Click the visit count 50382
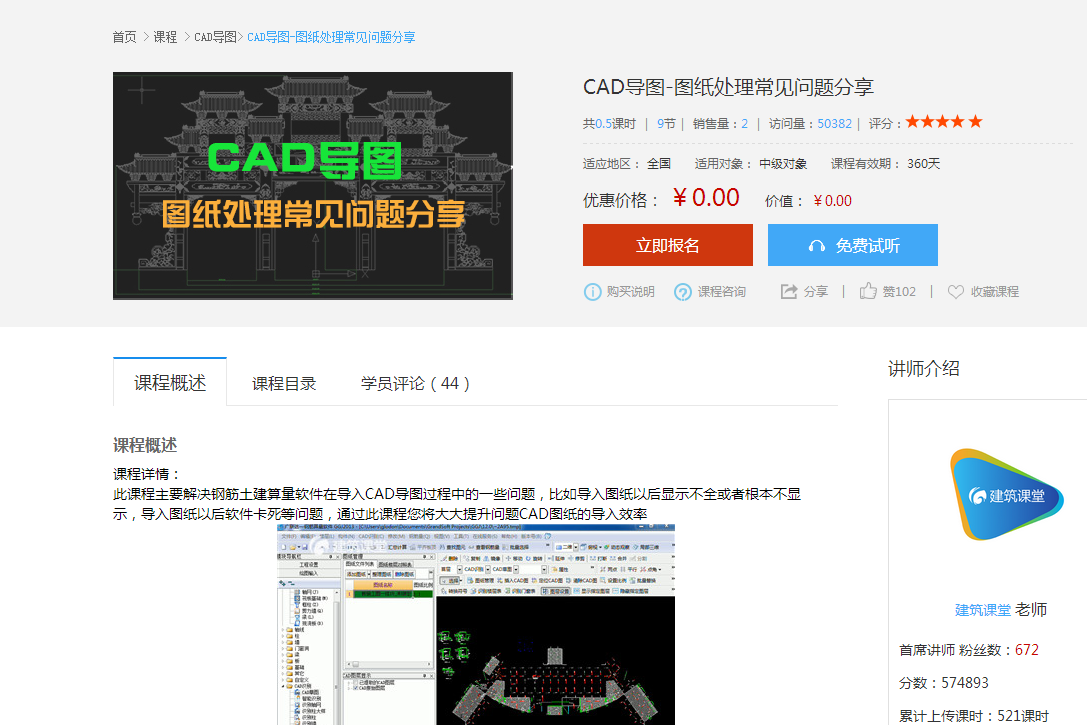The height and width of the screenshot is (725, 1087). click(x=835, y=124)
